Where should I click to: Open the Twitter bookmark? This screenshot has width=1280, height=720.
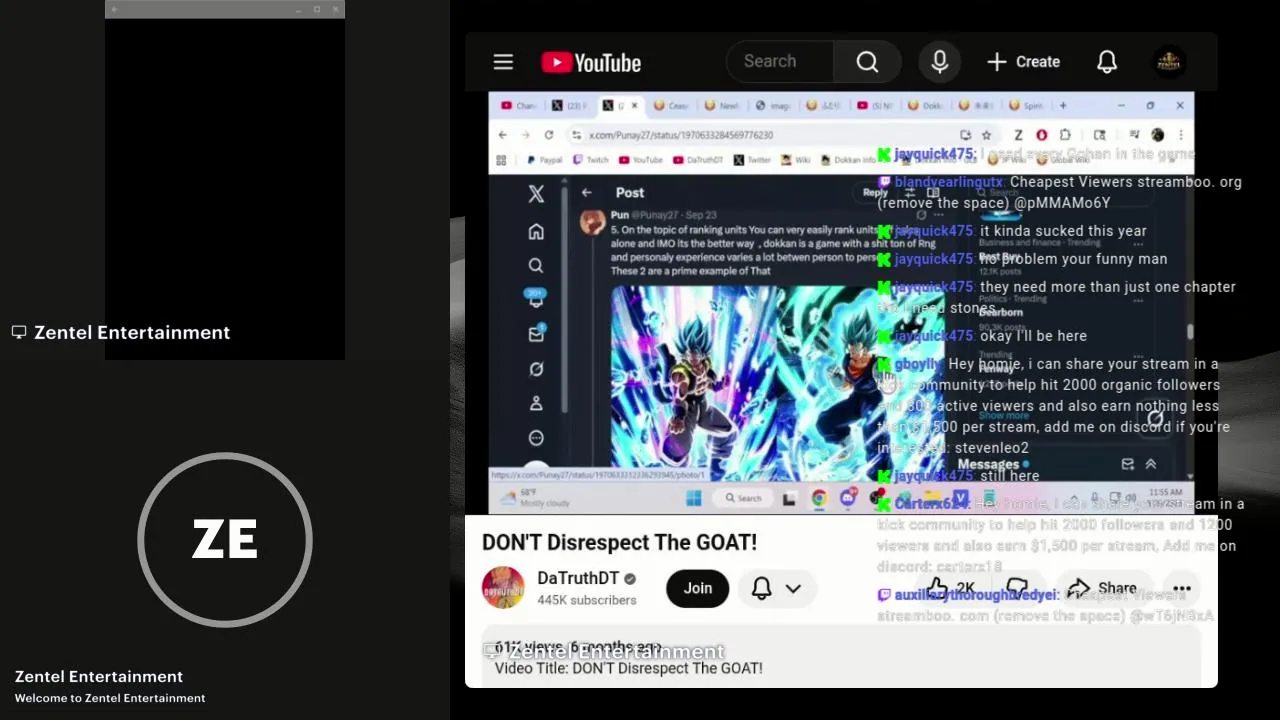752,160
